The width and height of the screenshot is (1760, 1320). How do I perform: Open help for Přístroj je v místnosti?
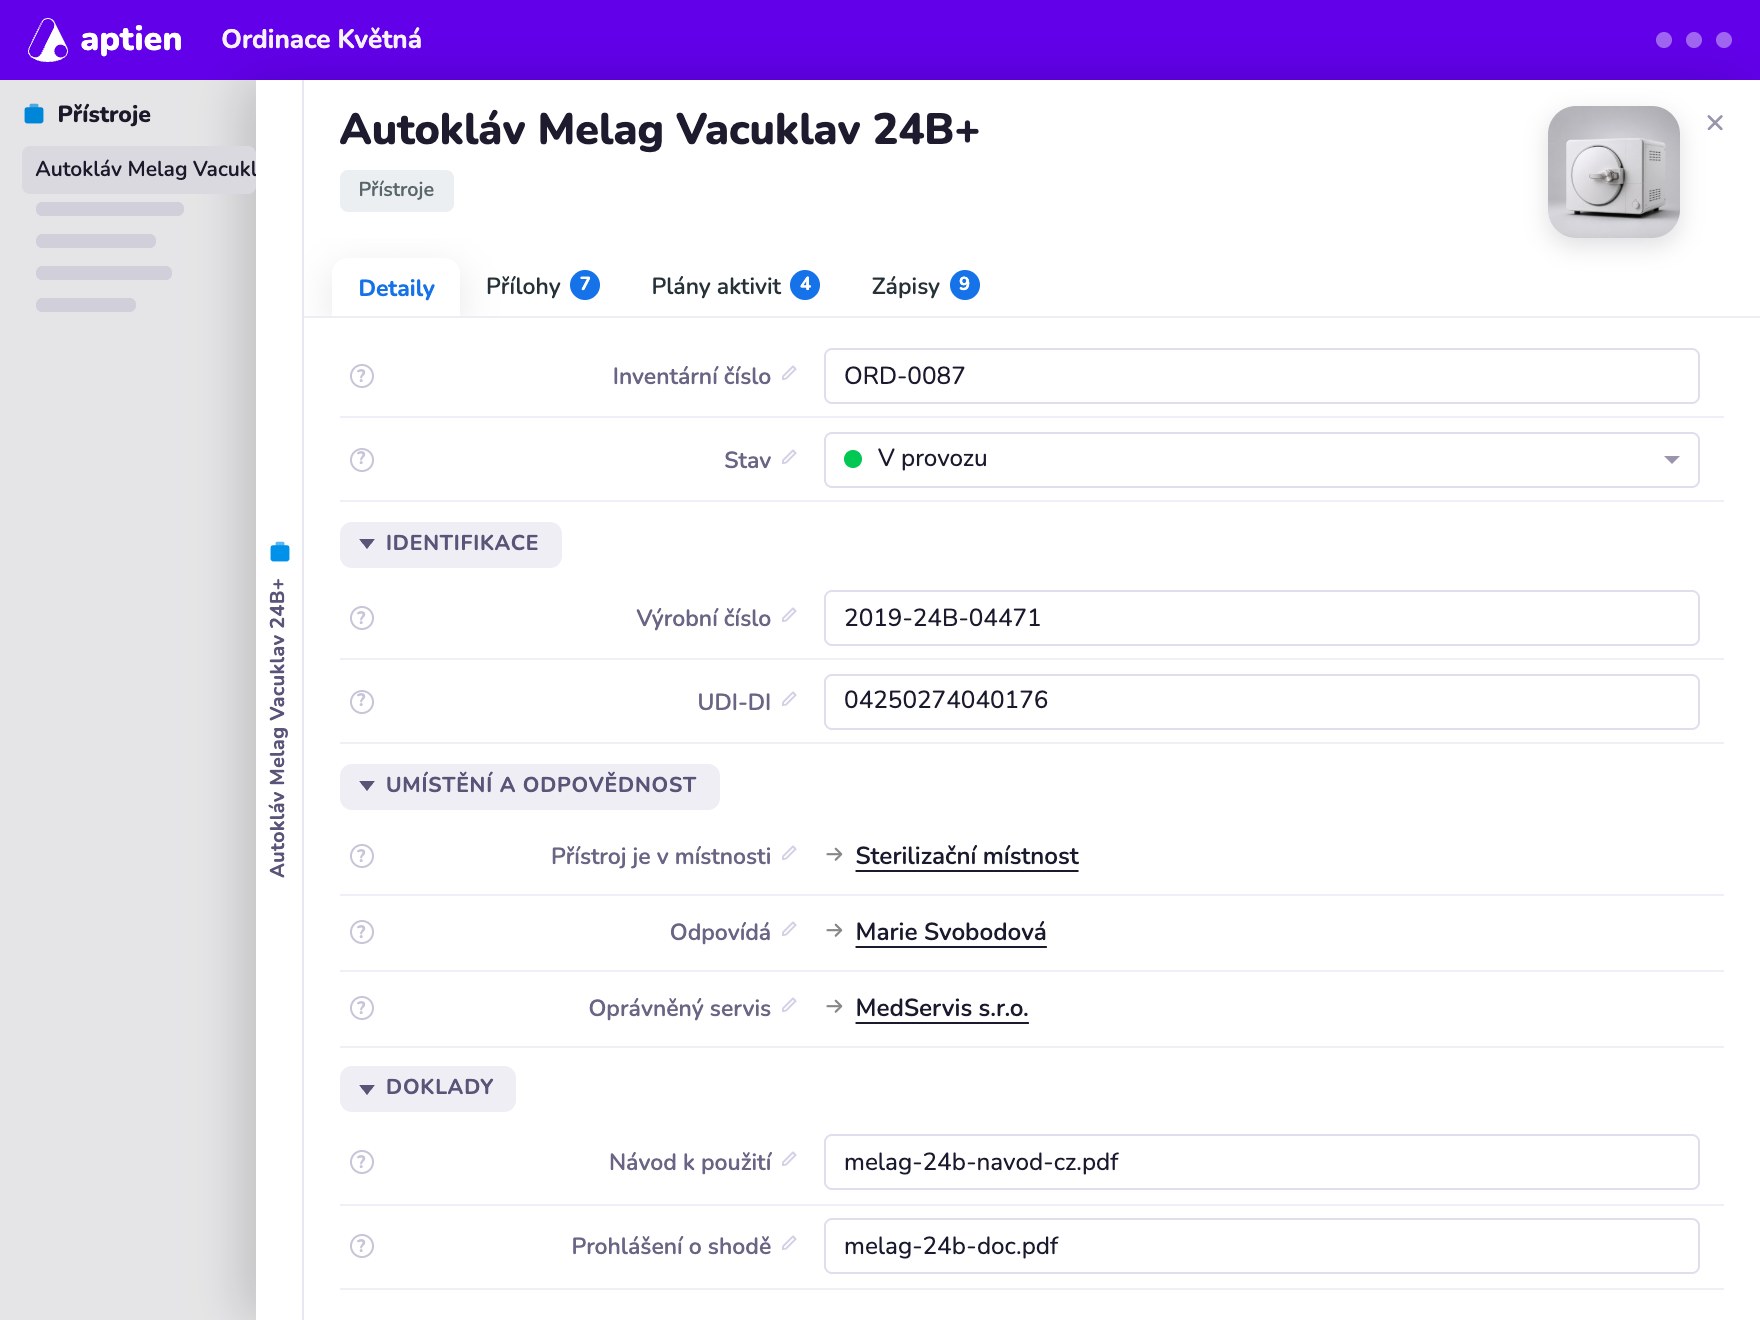click(362, 856)
